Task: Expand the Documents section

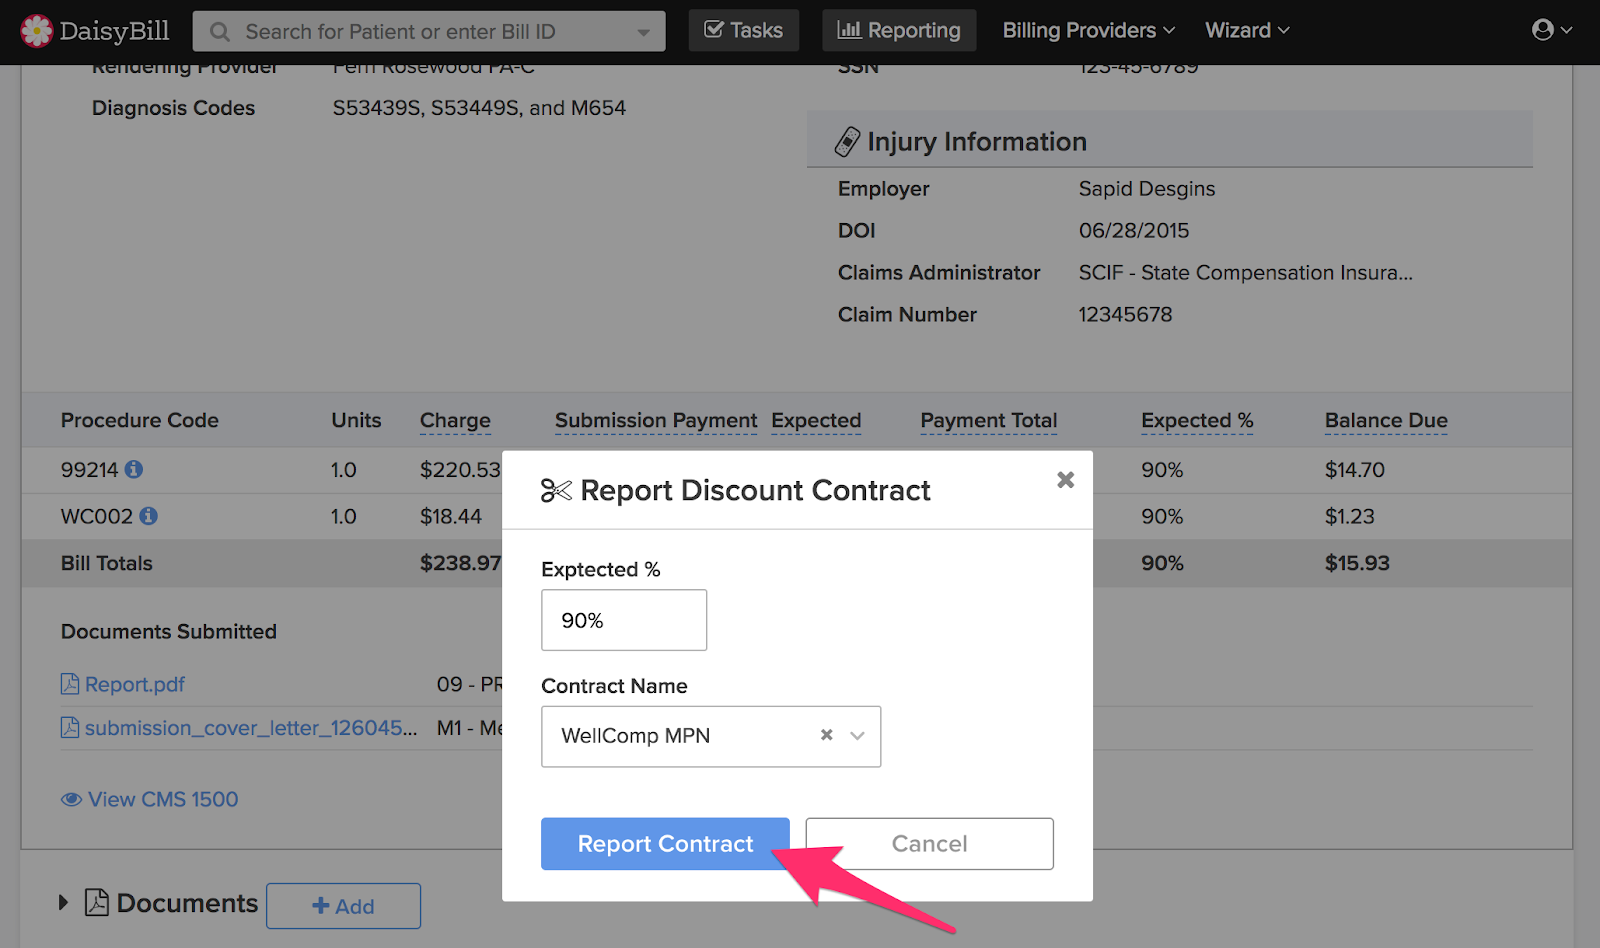Action: [63, 902]
